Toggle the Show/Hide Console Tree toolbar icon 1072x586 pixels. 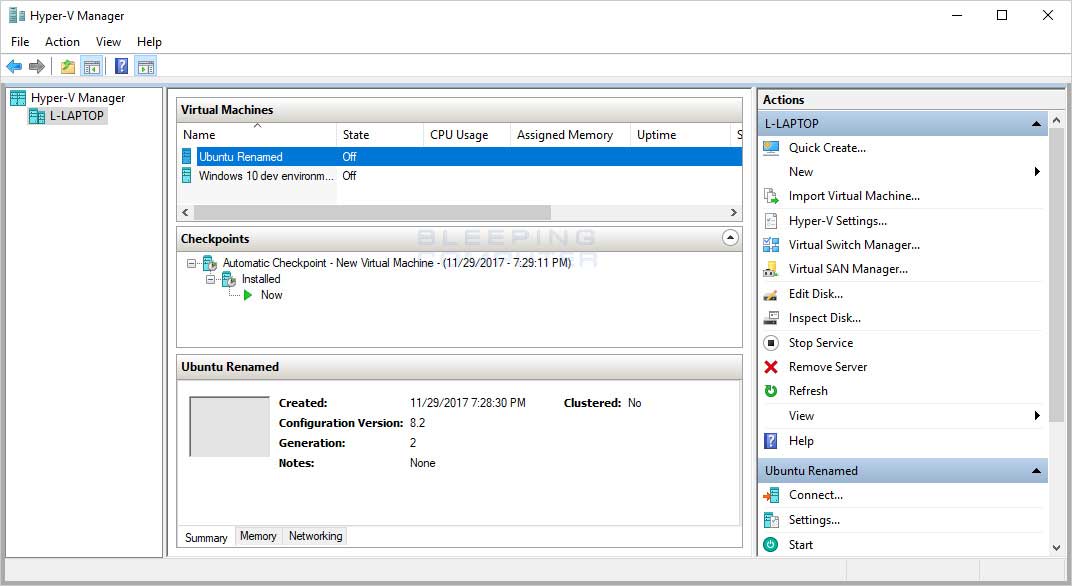click(x=92, y=66)
